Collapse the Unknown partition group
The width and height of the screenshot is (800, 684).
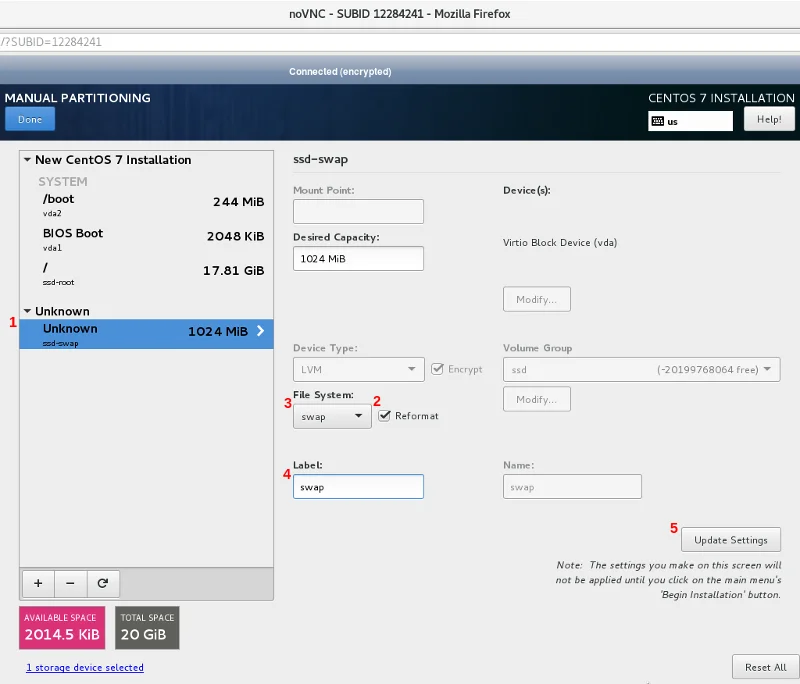pyautogui.click(x=27, y=312)
